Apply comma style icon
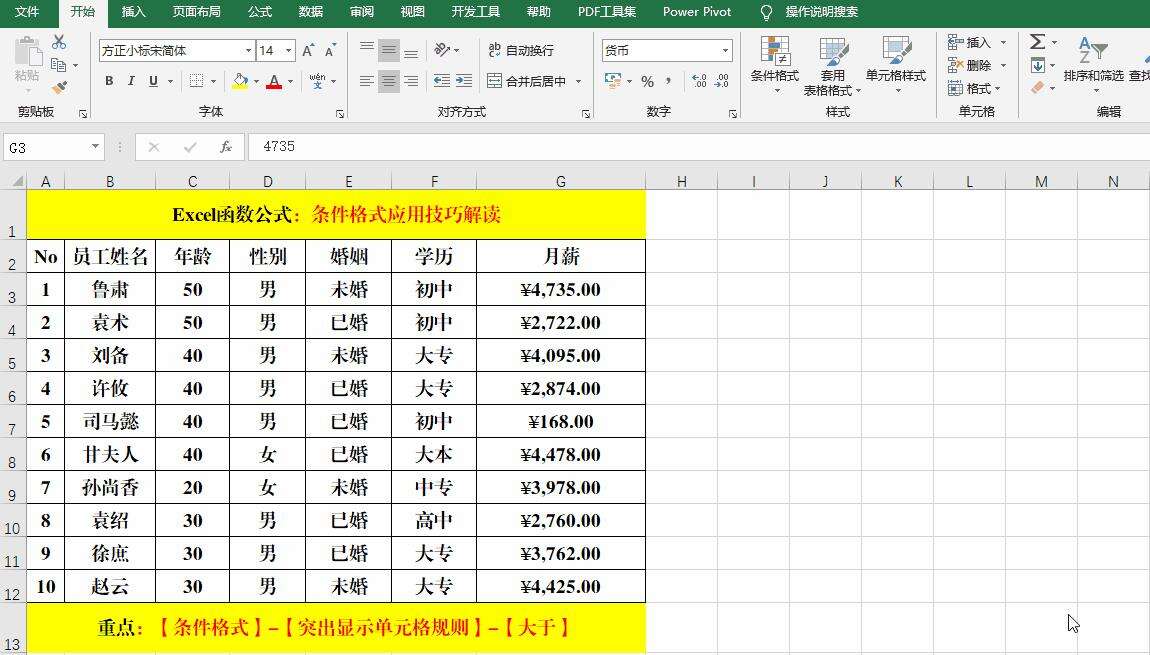Viewport: 1150px width, 655px height. click(x=669, y=81)
